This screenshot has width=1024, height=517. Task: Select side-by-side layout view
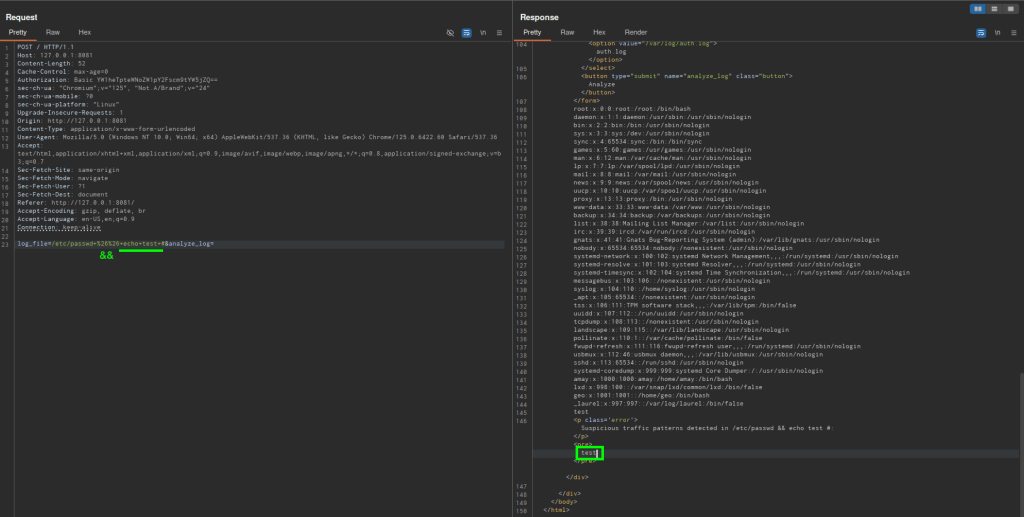[978, 8]
